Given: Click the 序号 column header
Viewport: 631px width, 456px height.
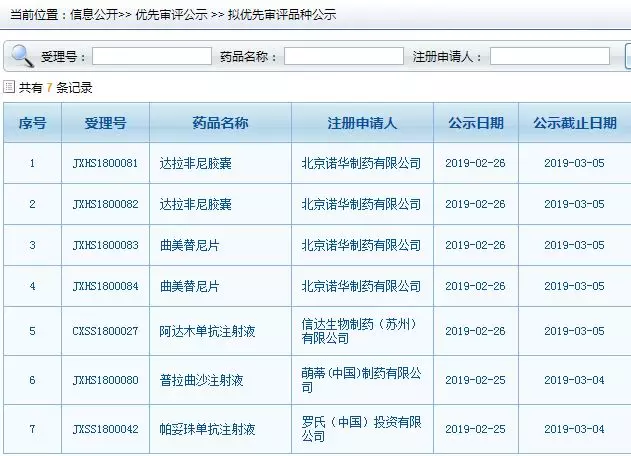Looking at the screenshot, I should click(33, 123).
